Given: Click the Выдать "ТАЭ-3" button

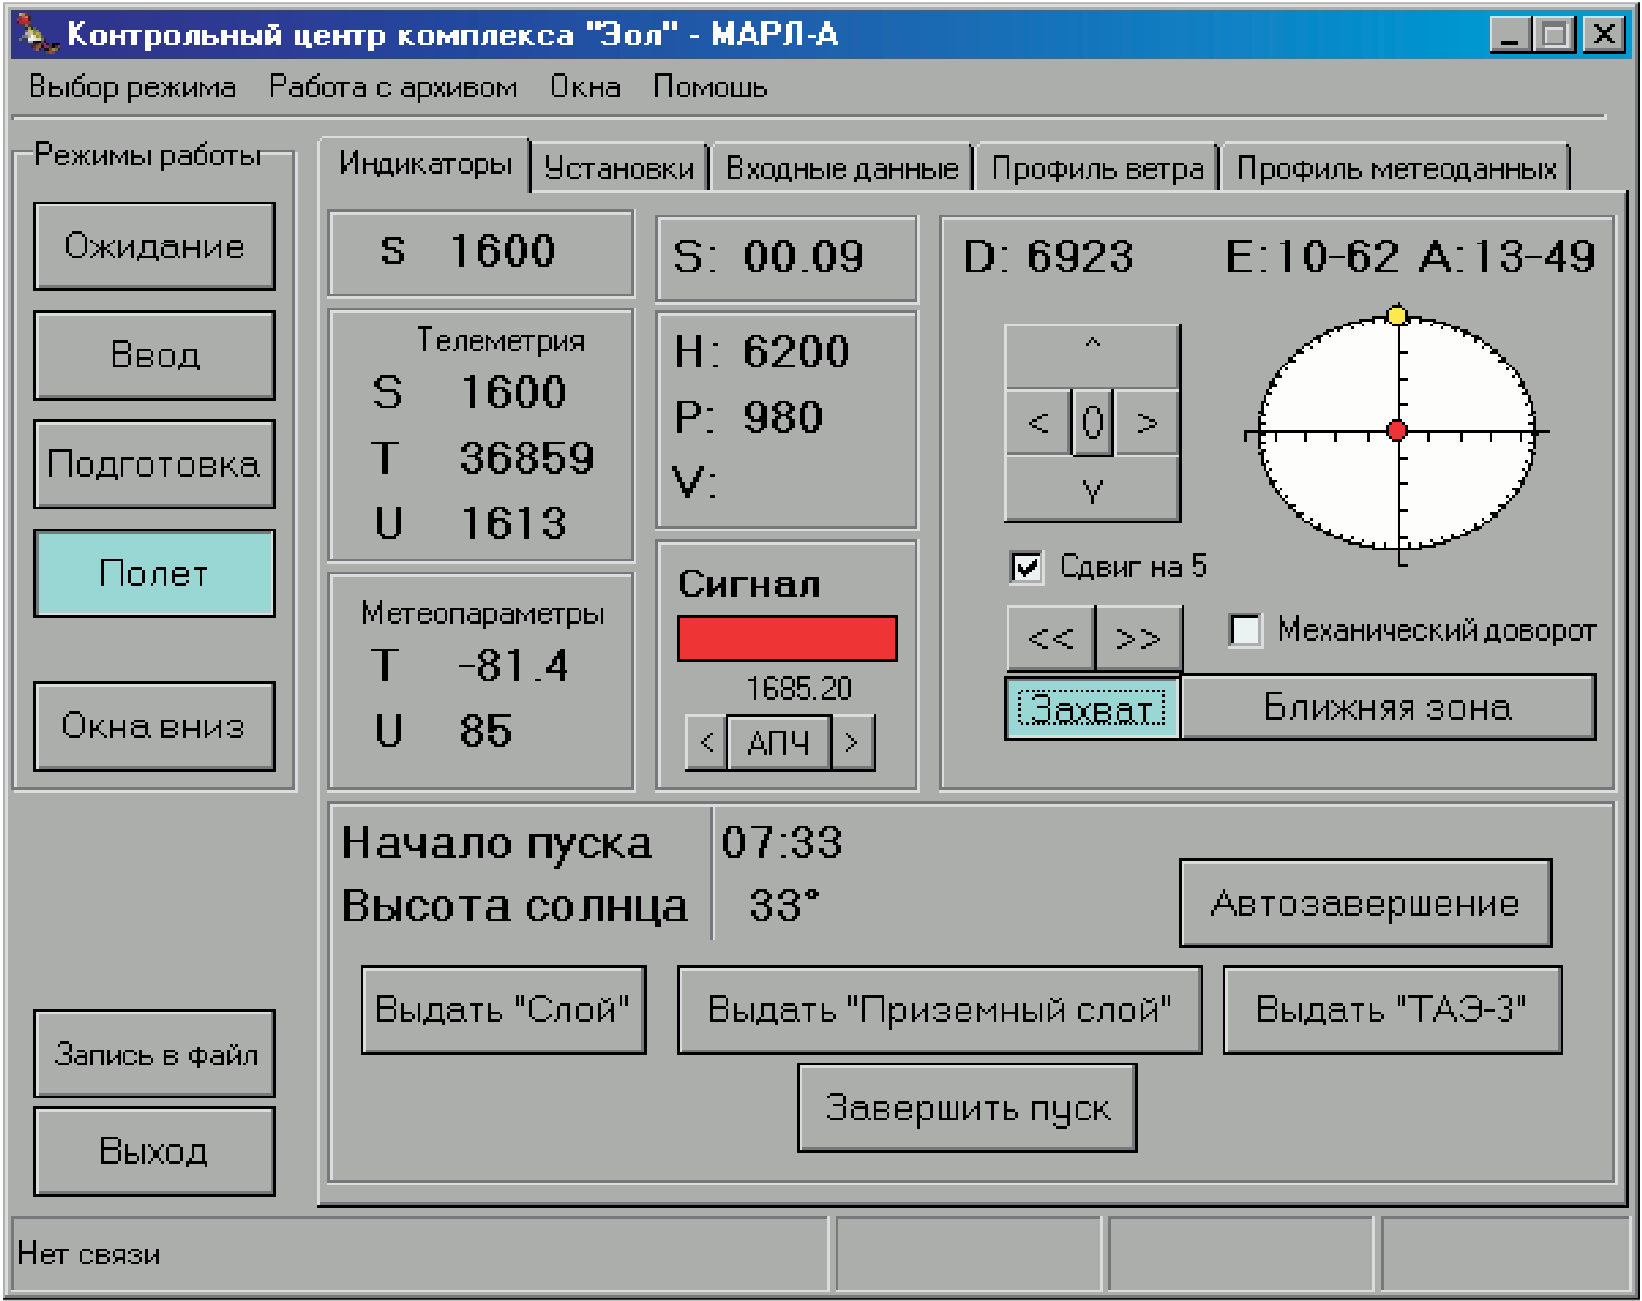Looking at the screenshot, I should pos(1392,1010).
